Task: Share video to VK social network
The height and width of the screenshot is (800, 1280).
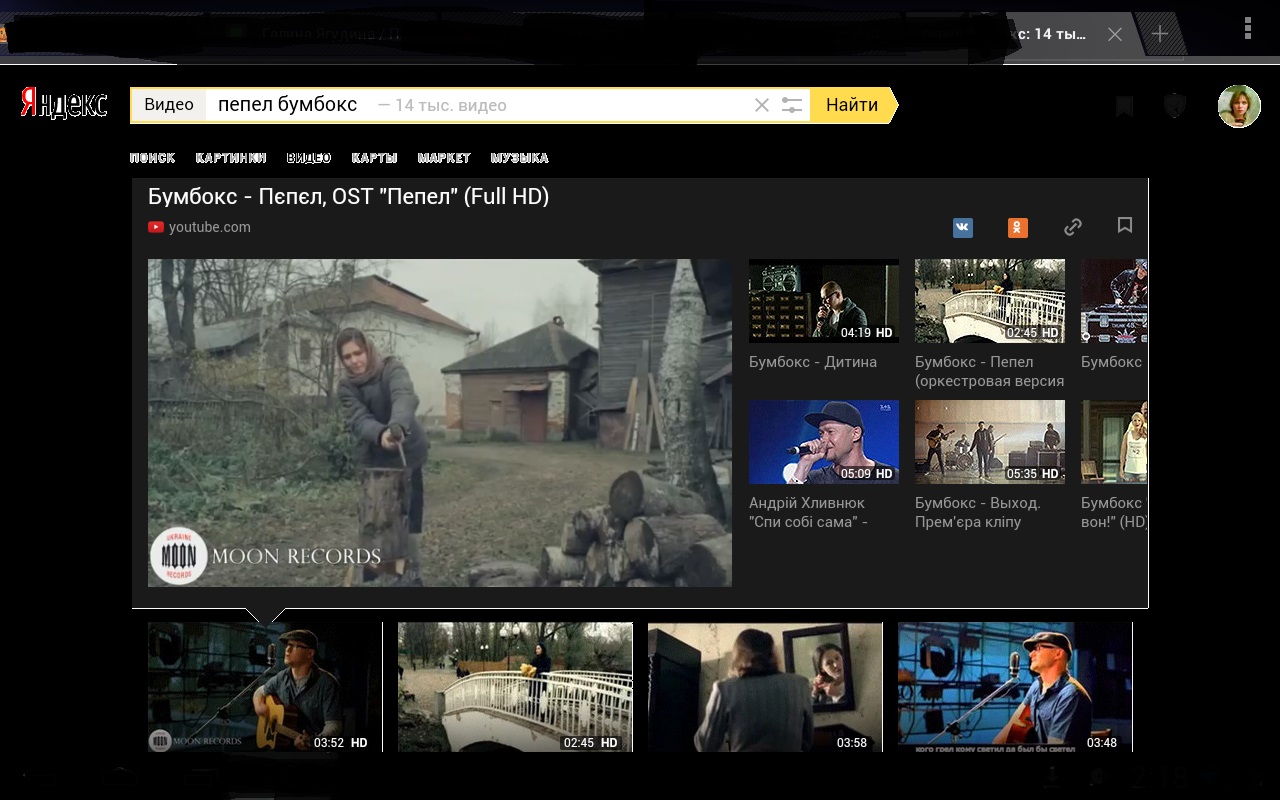Action: coord(962,227)
